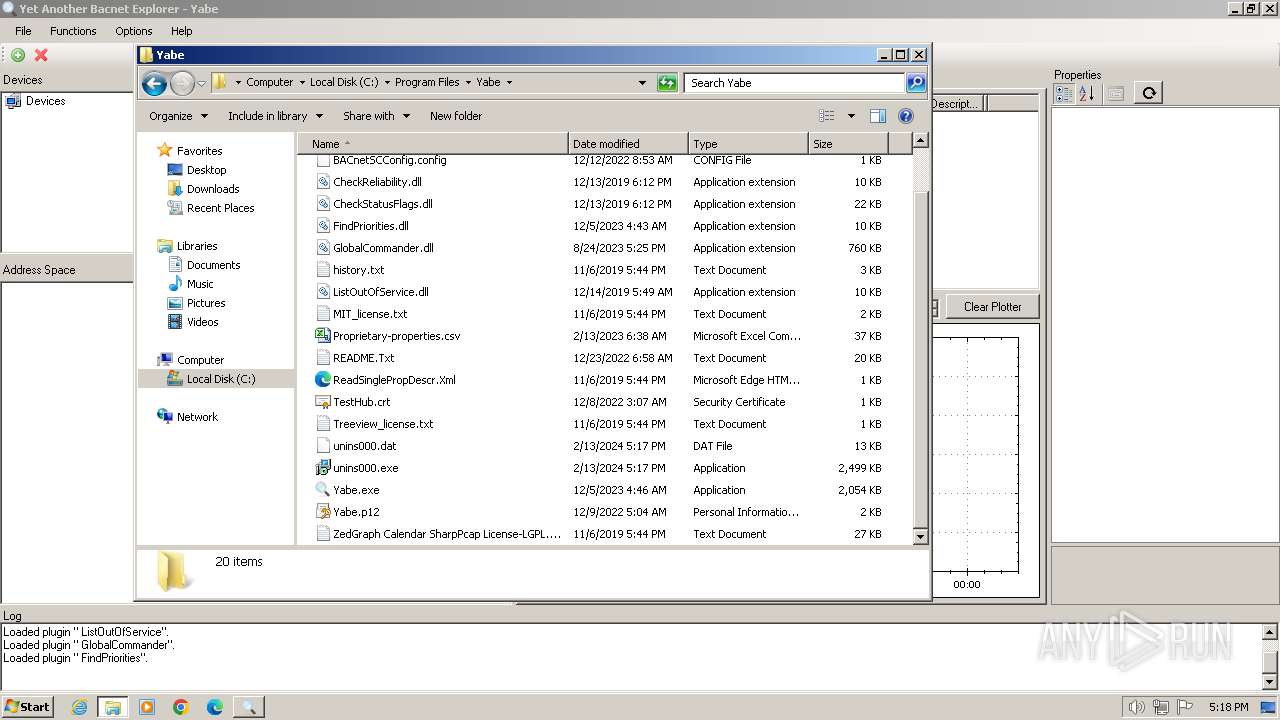Click the green add device icon in Yabe
Viewport: 1280px width, 720px height.
pos(18,55)
